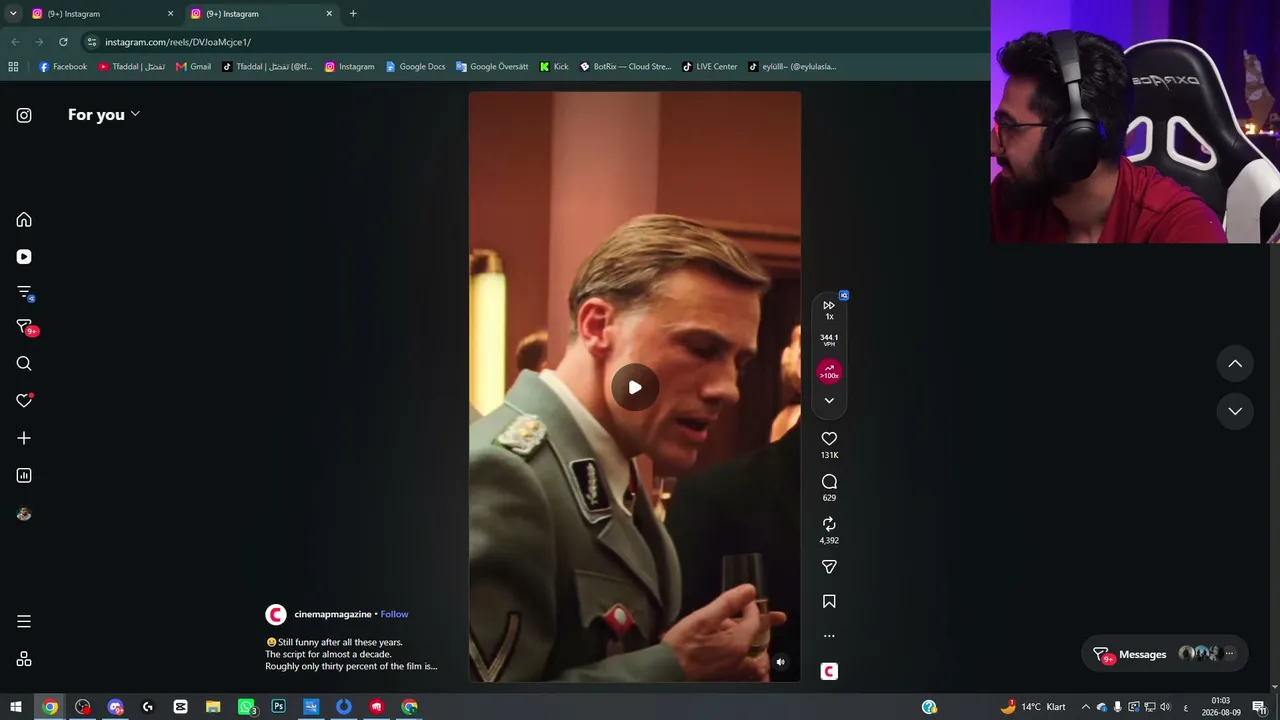Open Notifications heart in sidebar

click(24, 401)
